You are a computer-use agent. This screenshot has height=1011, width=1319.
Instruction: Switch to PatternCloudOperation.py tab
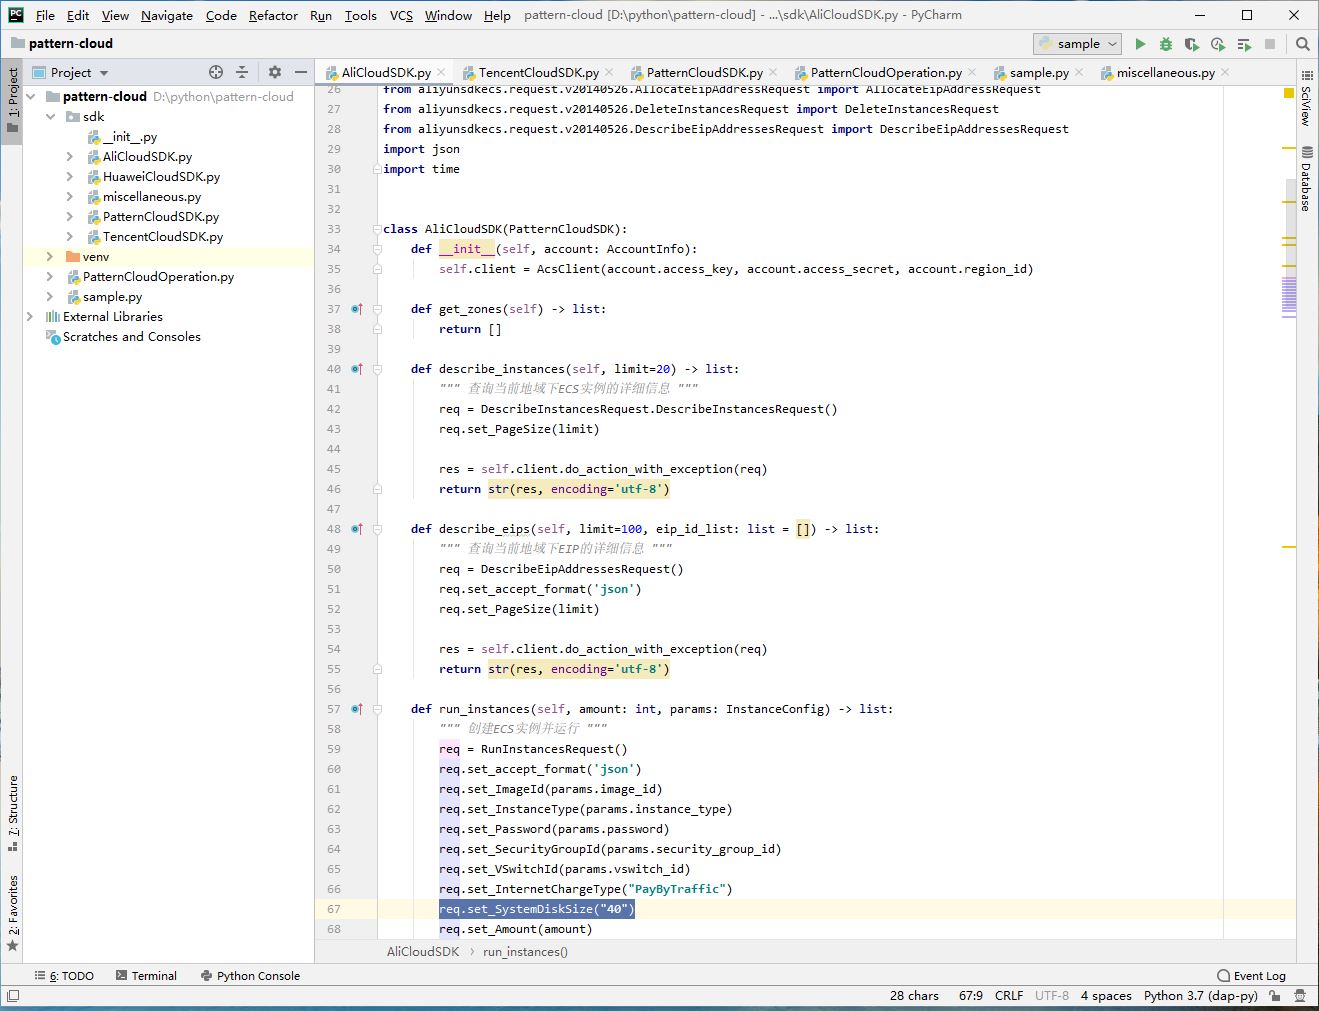(x=886, y=72)
